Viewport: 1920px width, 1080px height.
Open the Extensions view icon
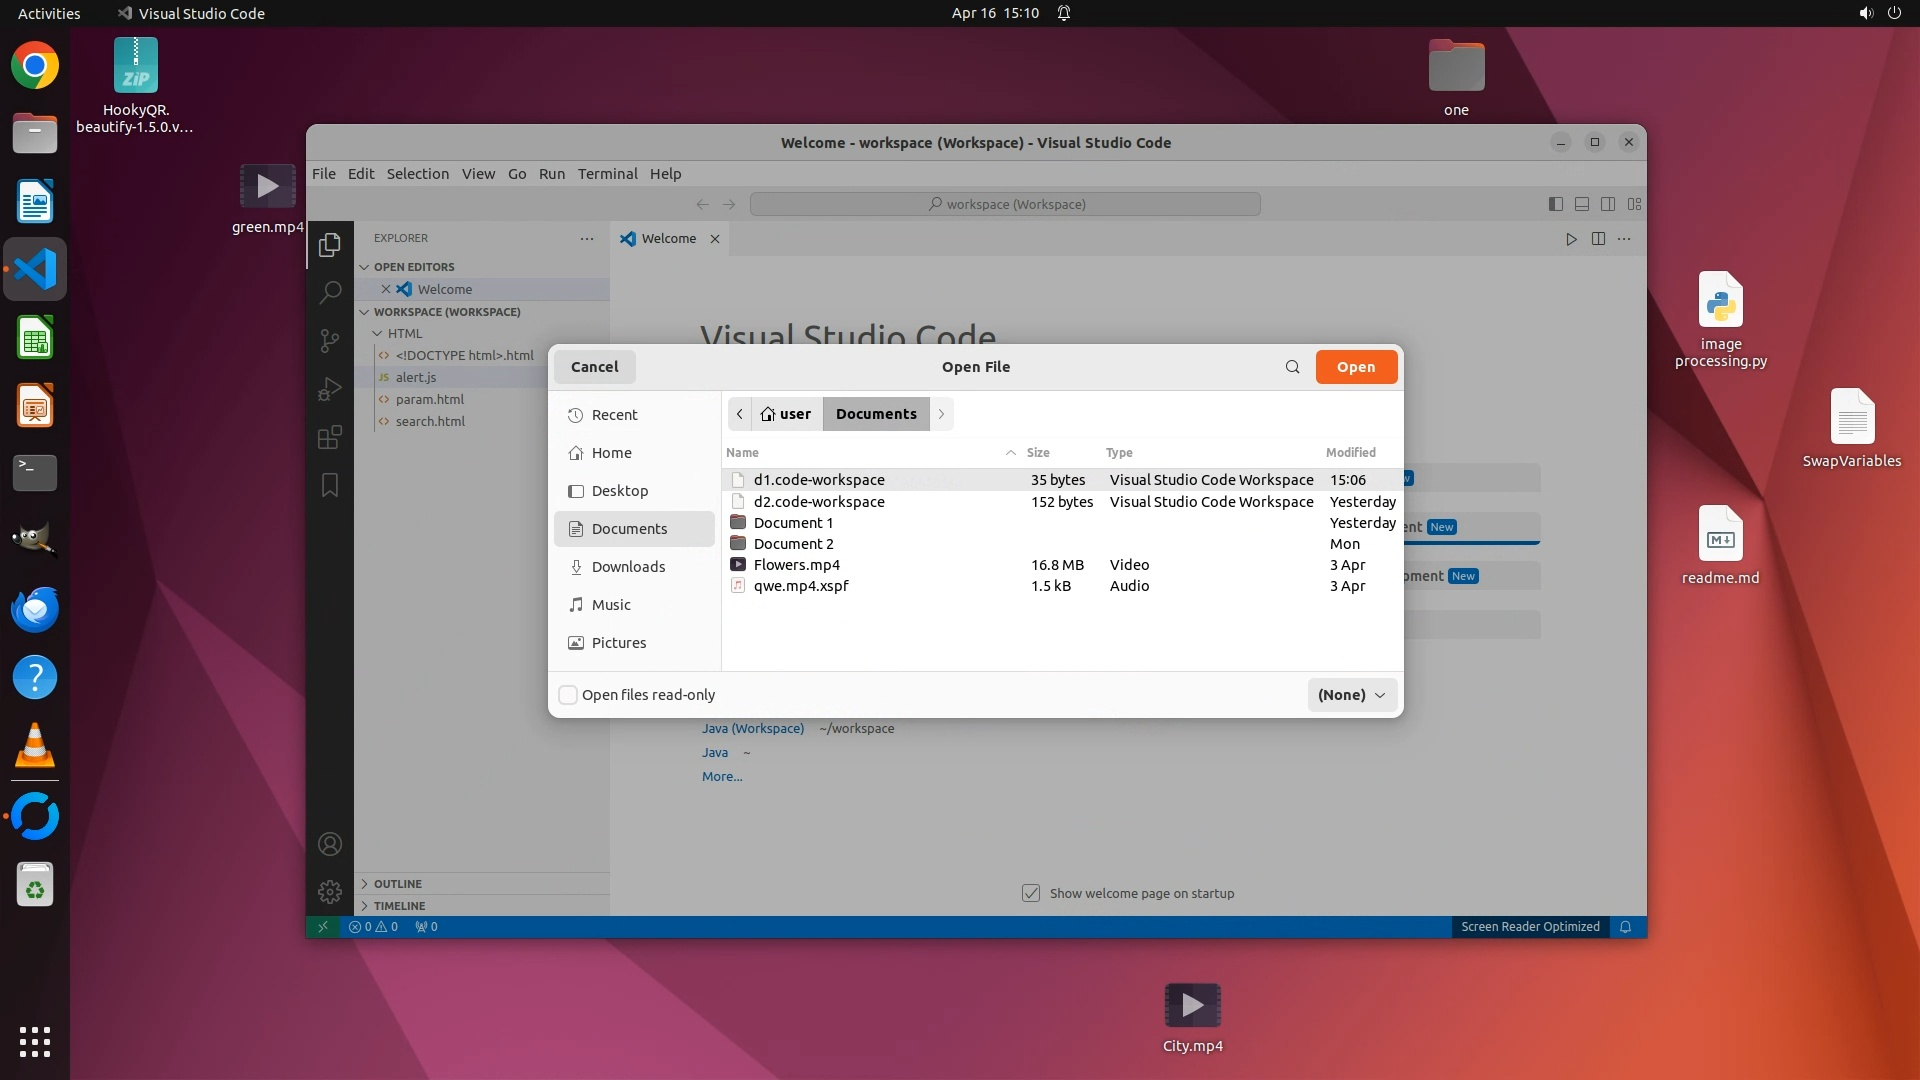point(329,437)
